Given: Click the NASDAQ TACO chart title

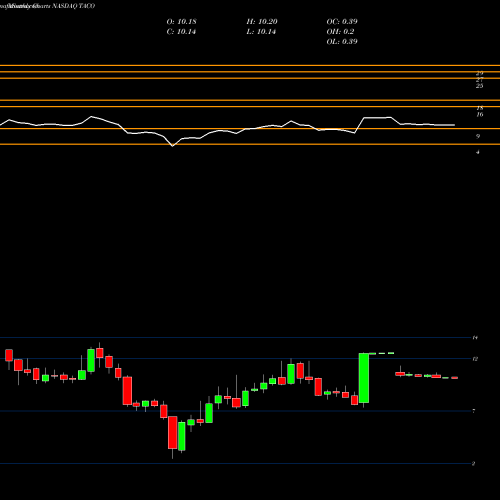Looking at the screenshot, I should (x=47, y=6).
